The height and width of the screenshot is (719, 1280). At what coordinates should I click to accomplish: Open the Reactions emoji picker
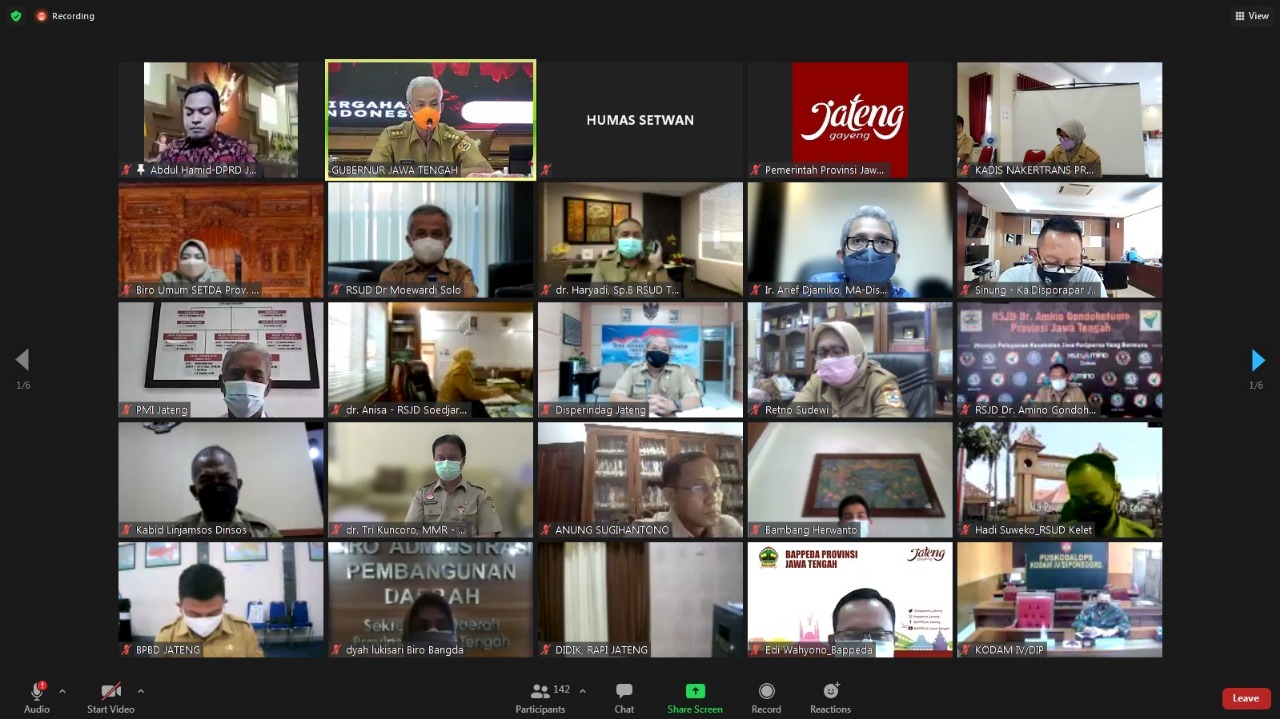click(x=830, y=697)
